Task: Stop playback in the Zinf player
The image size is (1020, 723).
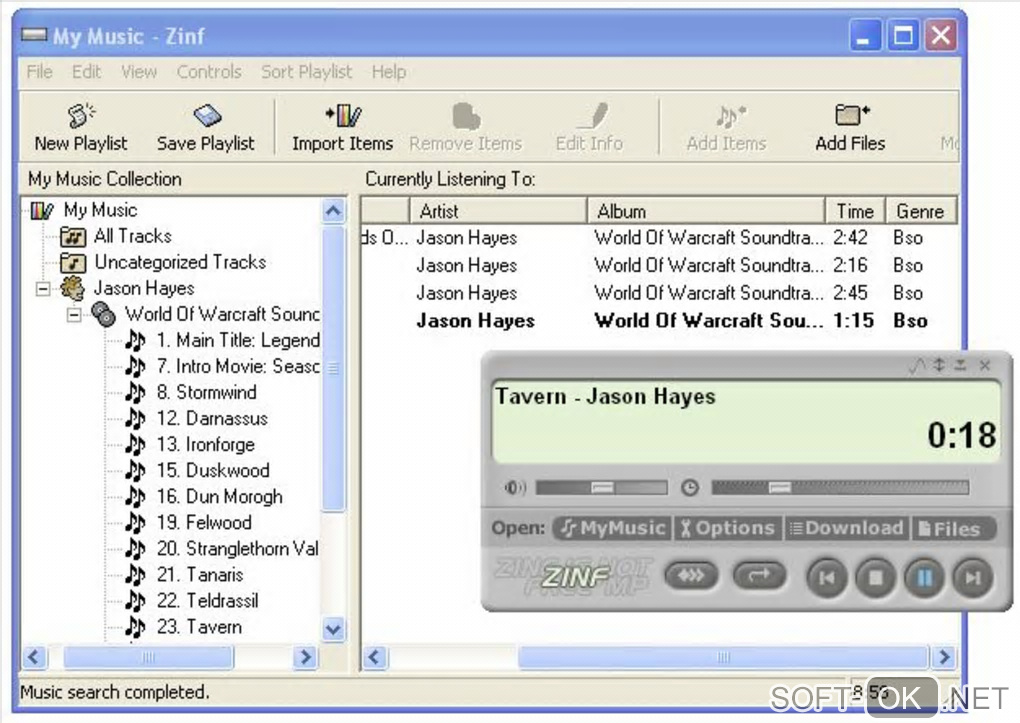Action: [875, 577]
